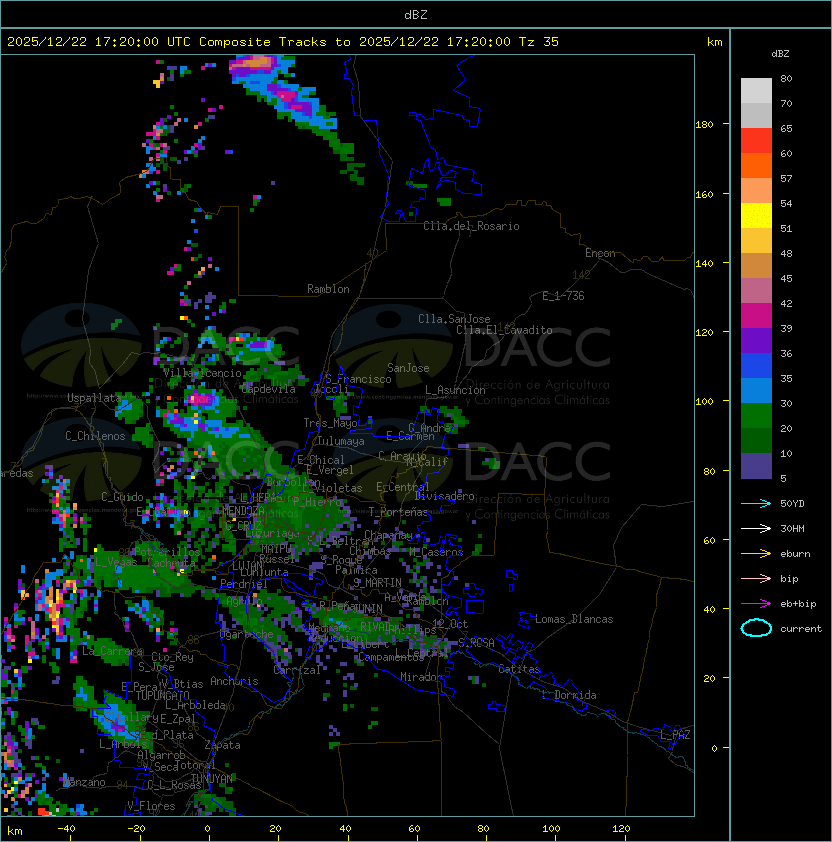This screenshot has width=832, height=842.
Task: Click the TUNUYAN city label
Action: point(212,778)
